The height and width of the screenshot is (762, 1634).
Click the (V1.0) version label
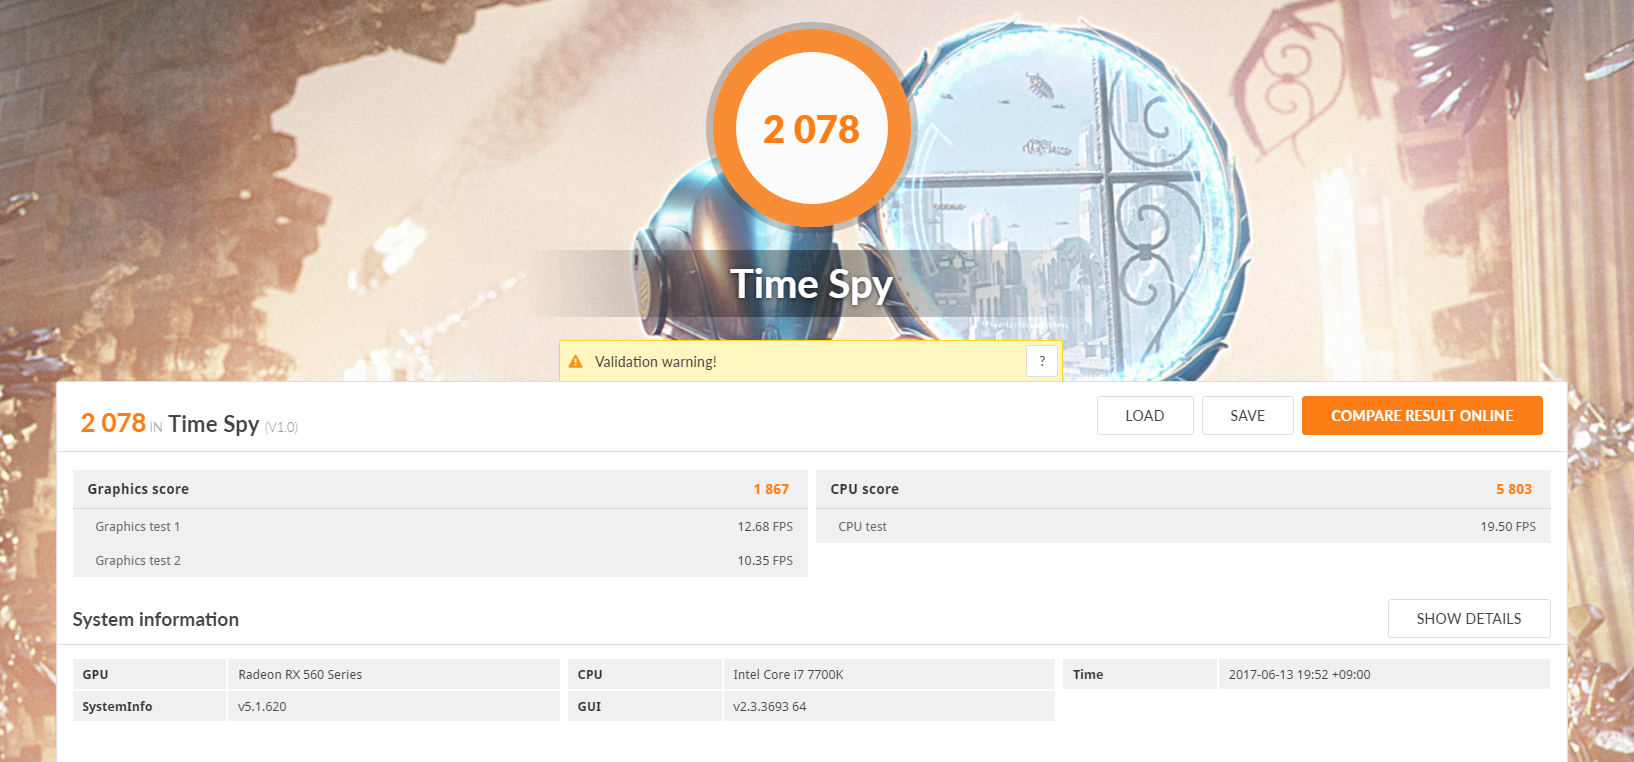pyautogui.click(x=281, y=427)
